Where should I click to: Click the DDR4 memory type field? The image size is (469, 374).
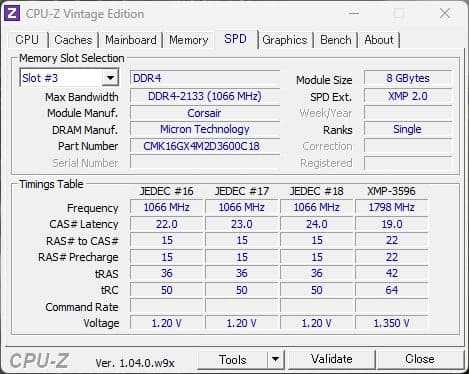click(x=205, y=78)
